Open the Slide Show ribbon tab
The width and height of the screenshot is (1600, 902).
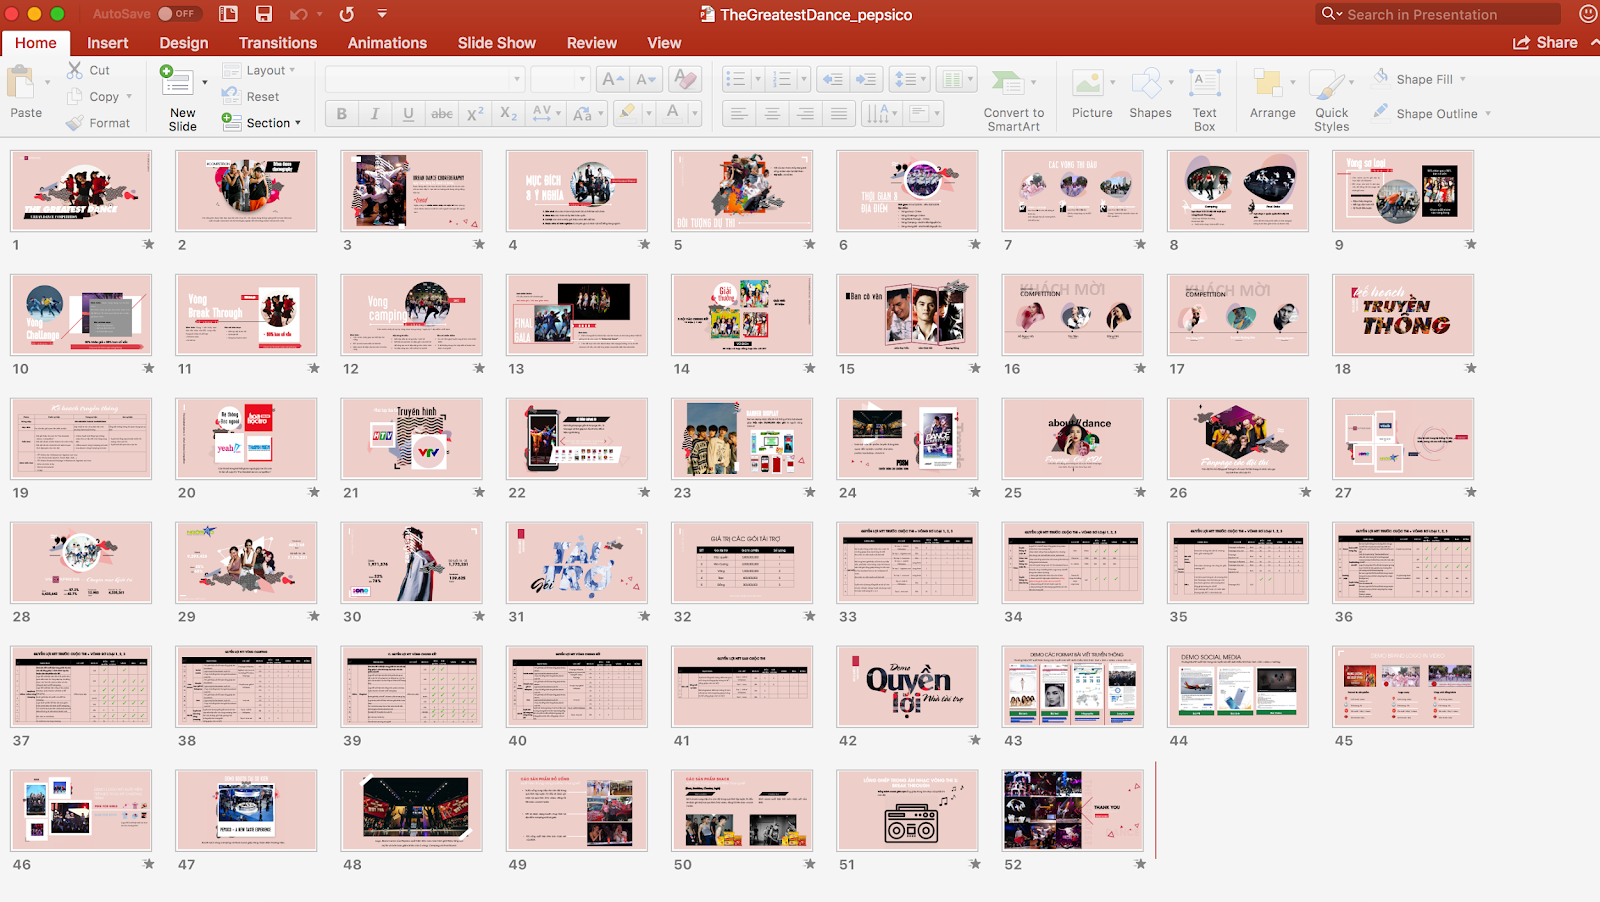(496, 42)
